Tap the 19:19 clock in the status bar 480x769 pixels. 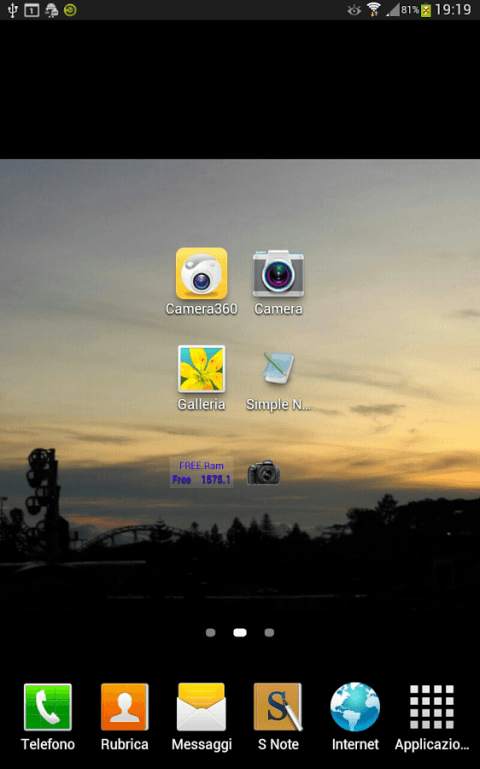(x=453, y=9)
